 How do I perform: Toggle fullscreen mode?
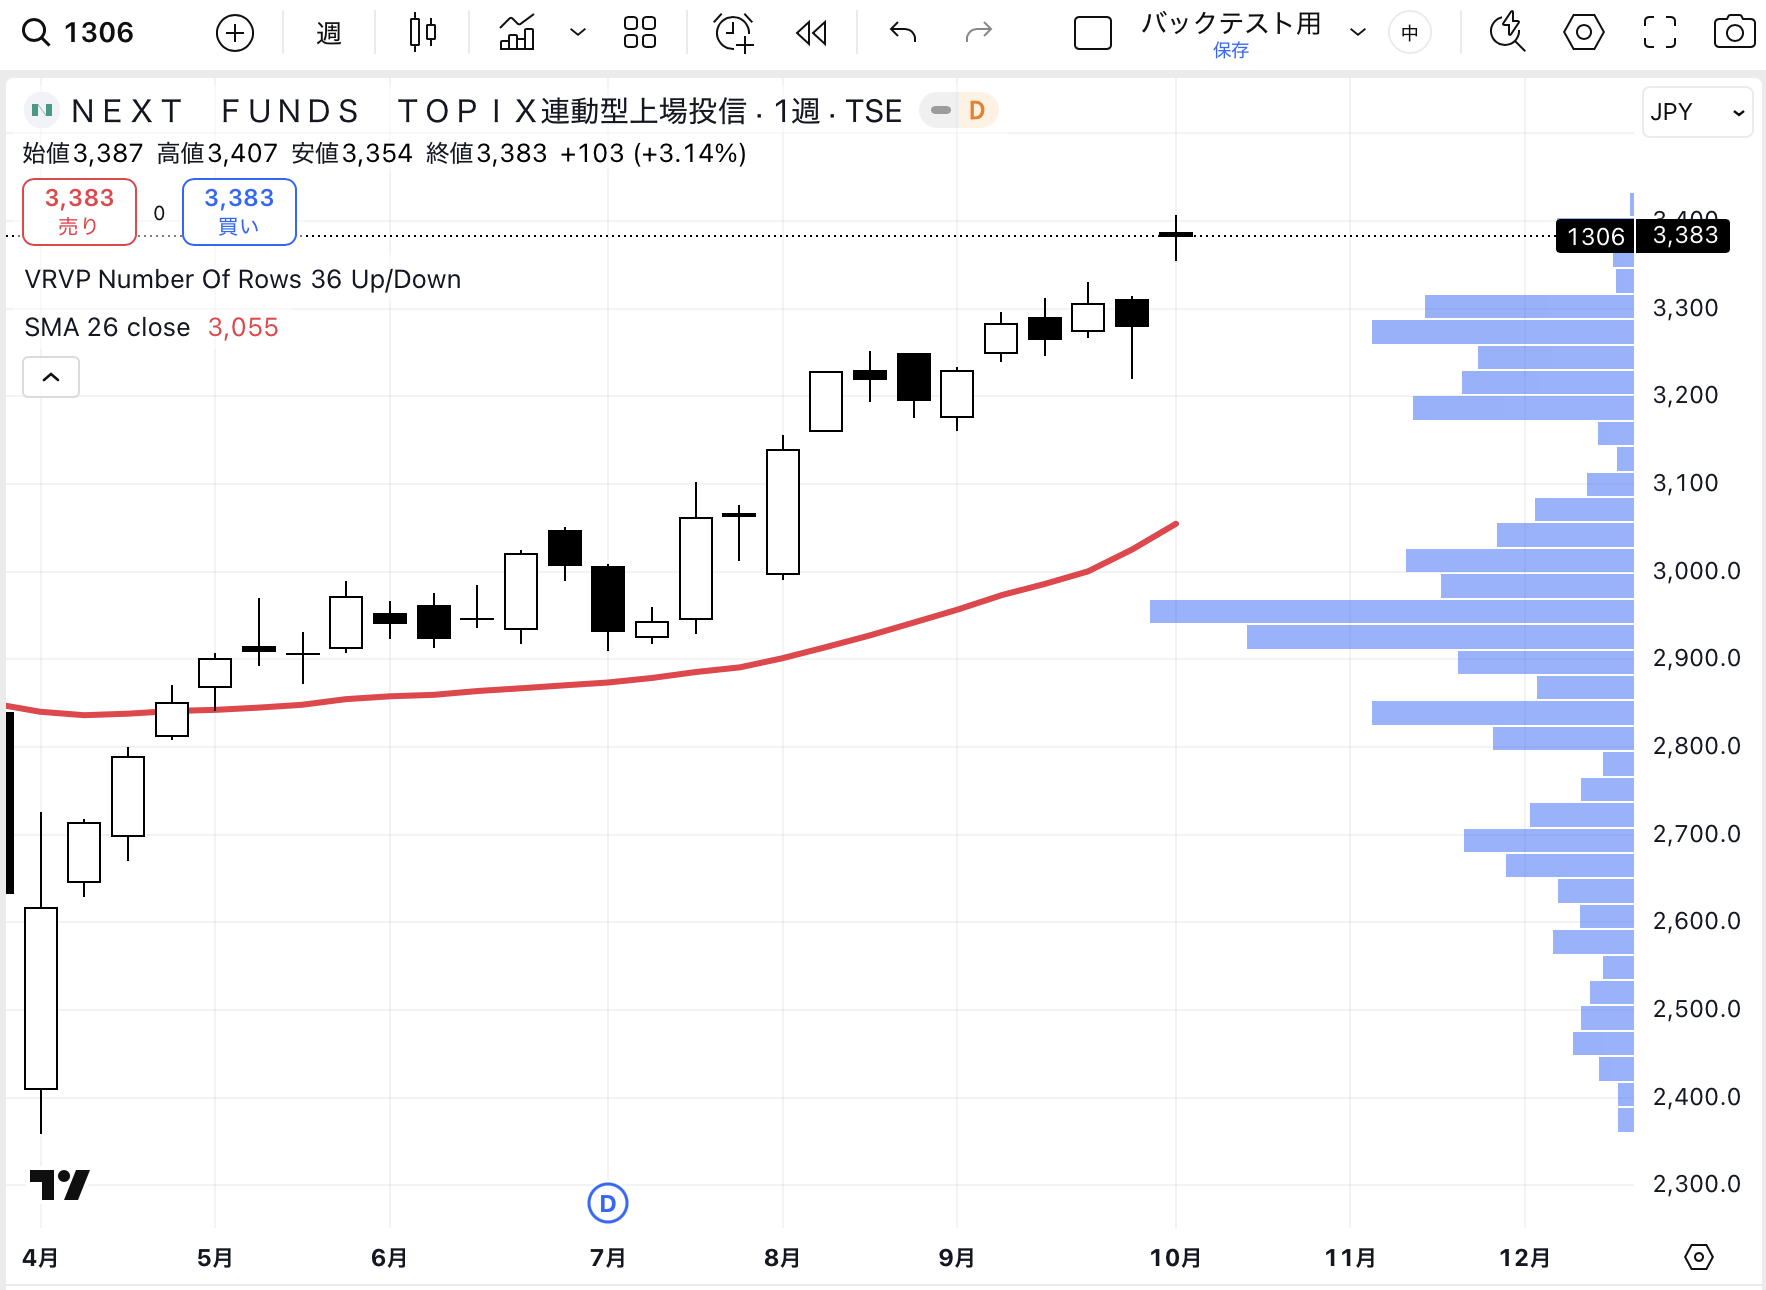(1660, 33)
